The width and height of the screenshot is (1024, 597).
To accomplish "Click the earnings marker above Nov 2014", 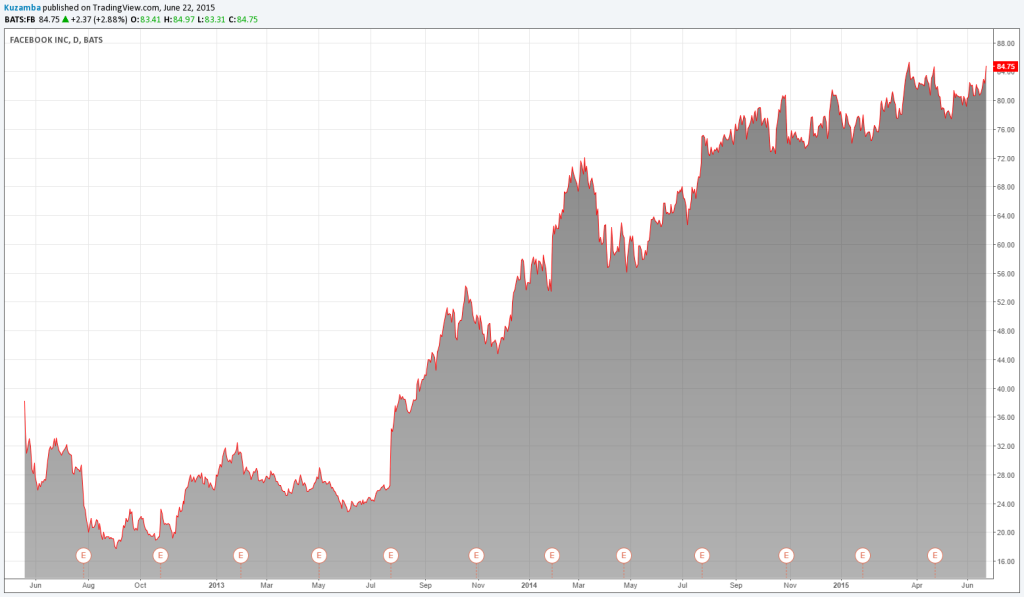I will click(786, 556).
